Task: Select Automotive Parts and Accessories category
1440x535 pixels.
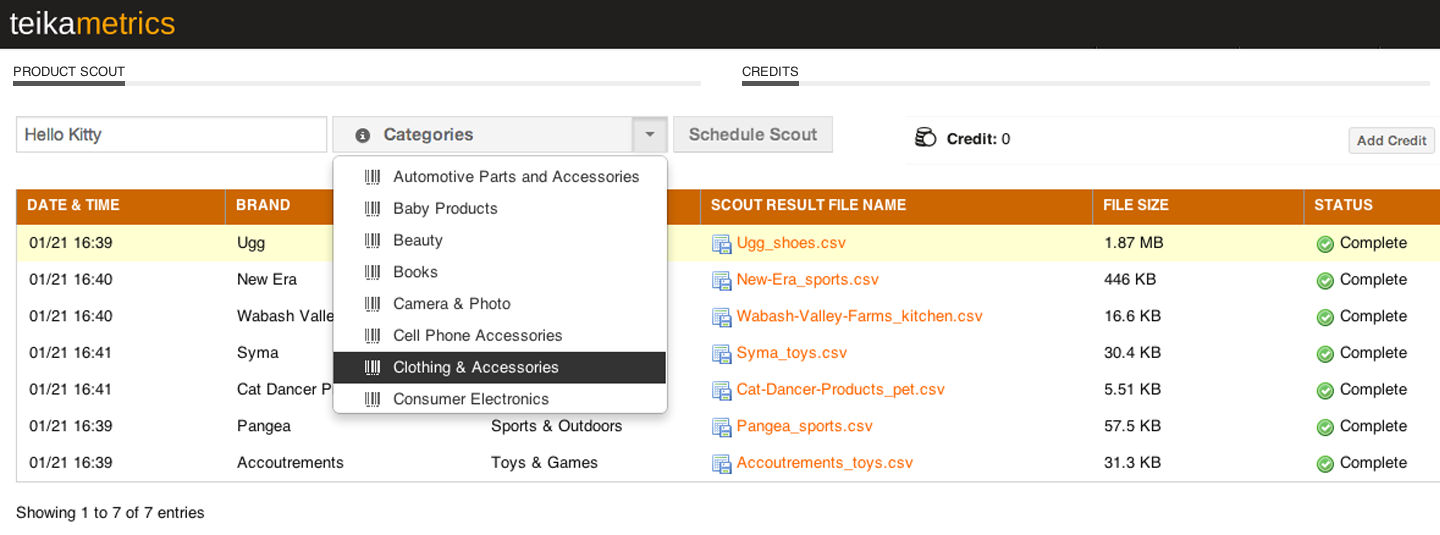Action: click(x=500, y=177)
